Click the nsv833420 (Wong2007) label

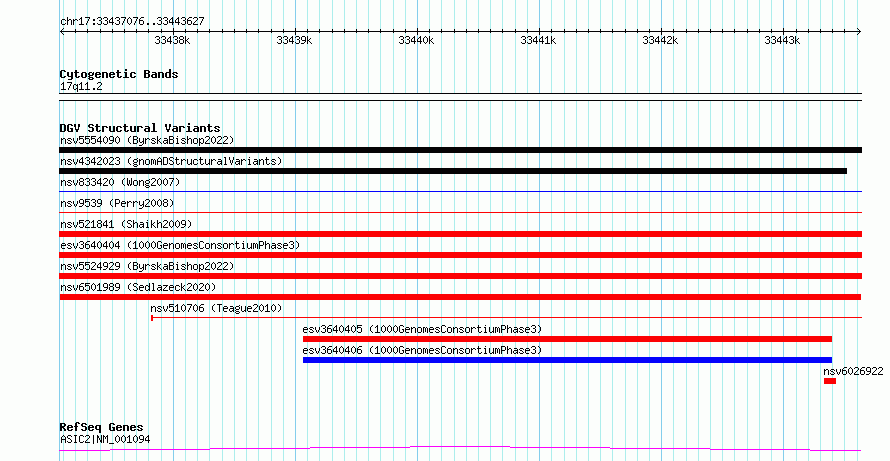(120, 182)
